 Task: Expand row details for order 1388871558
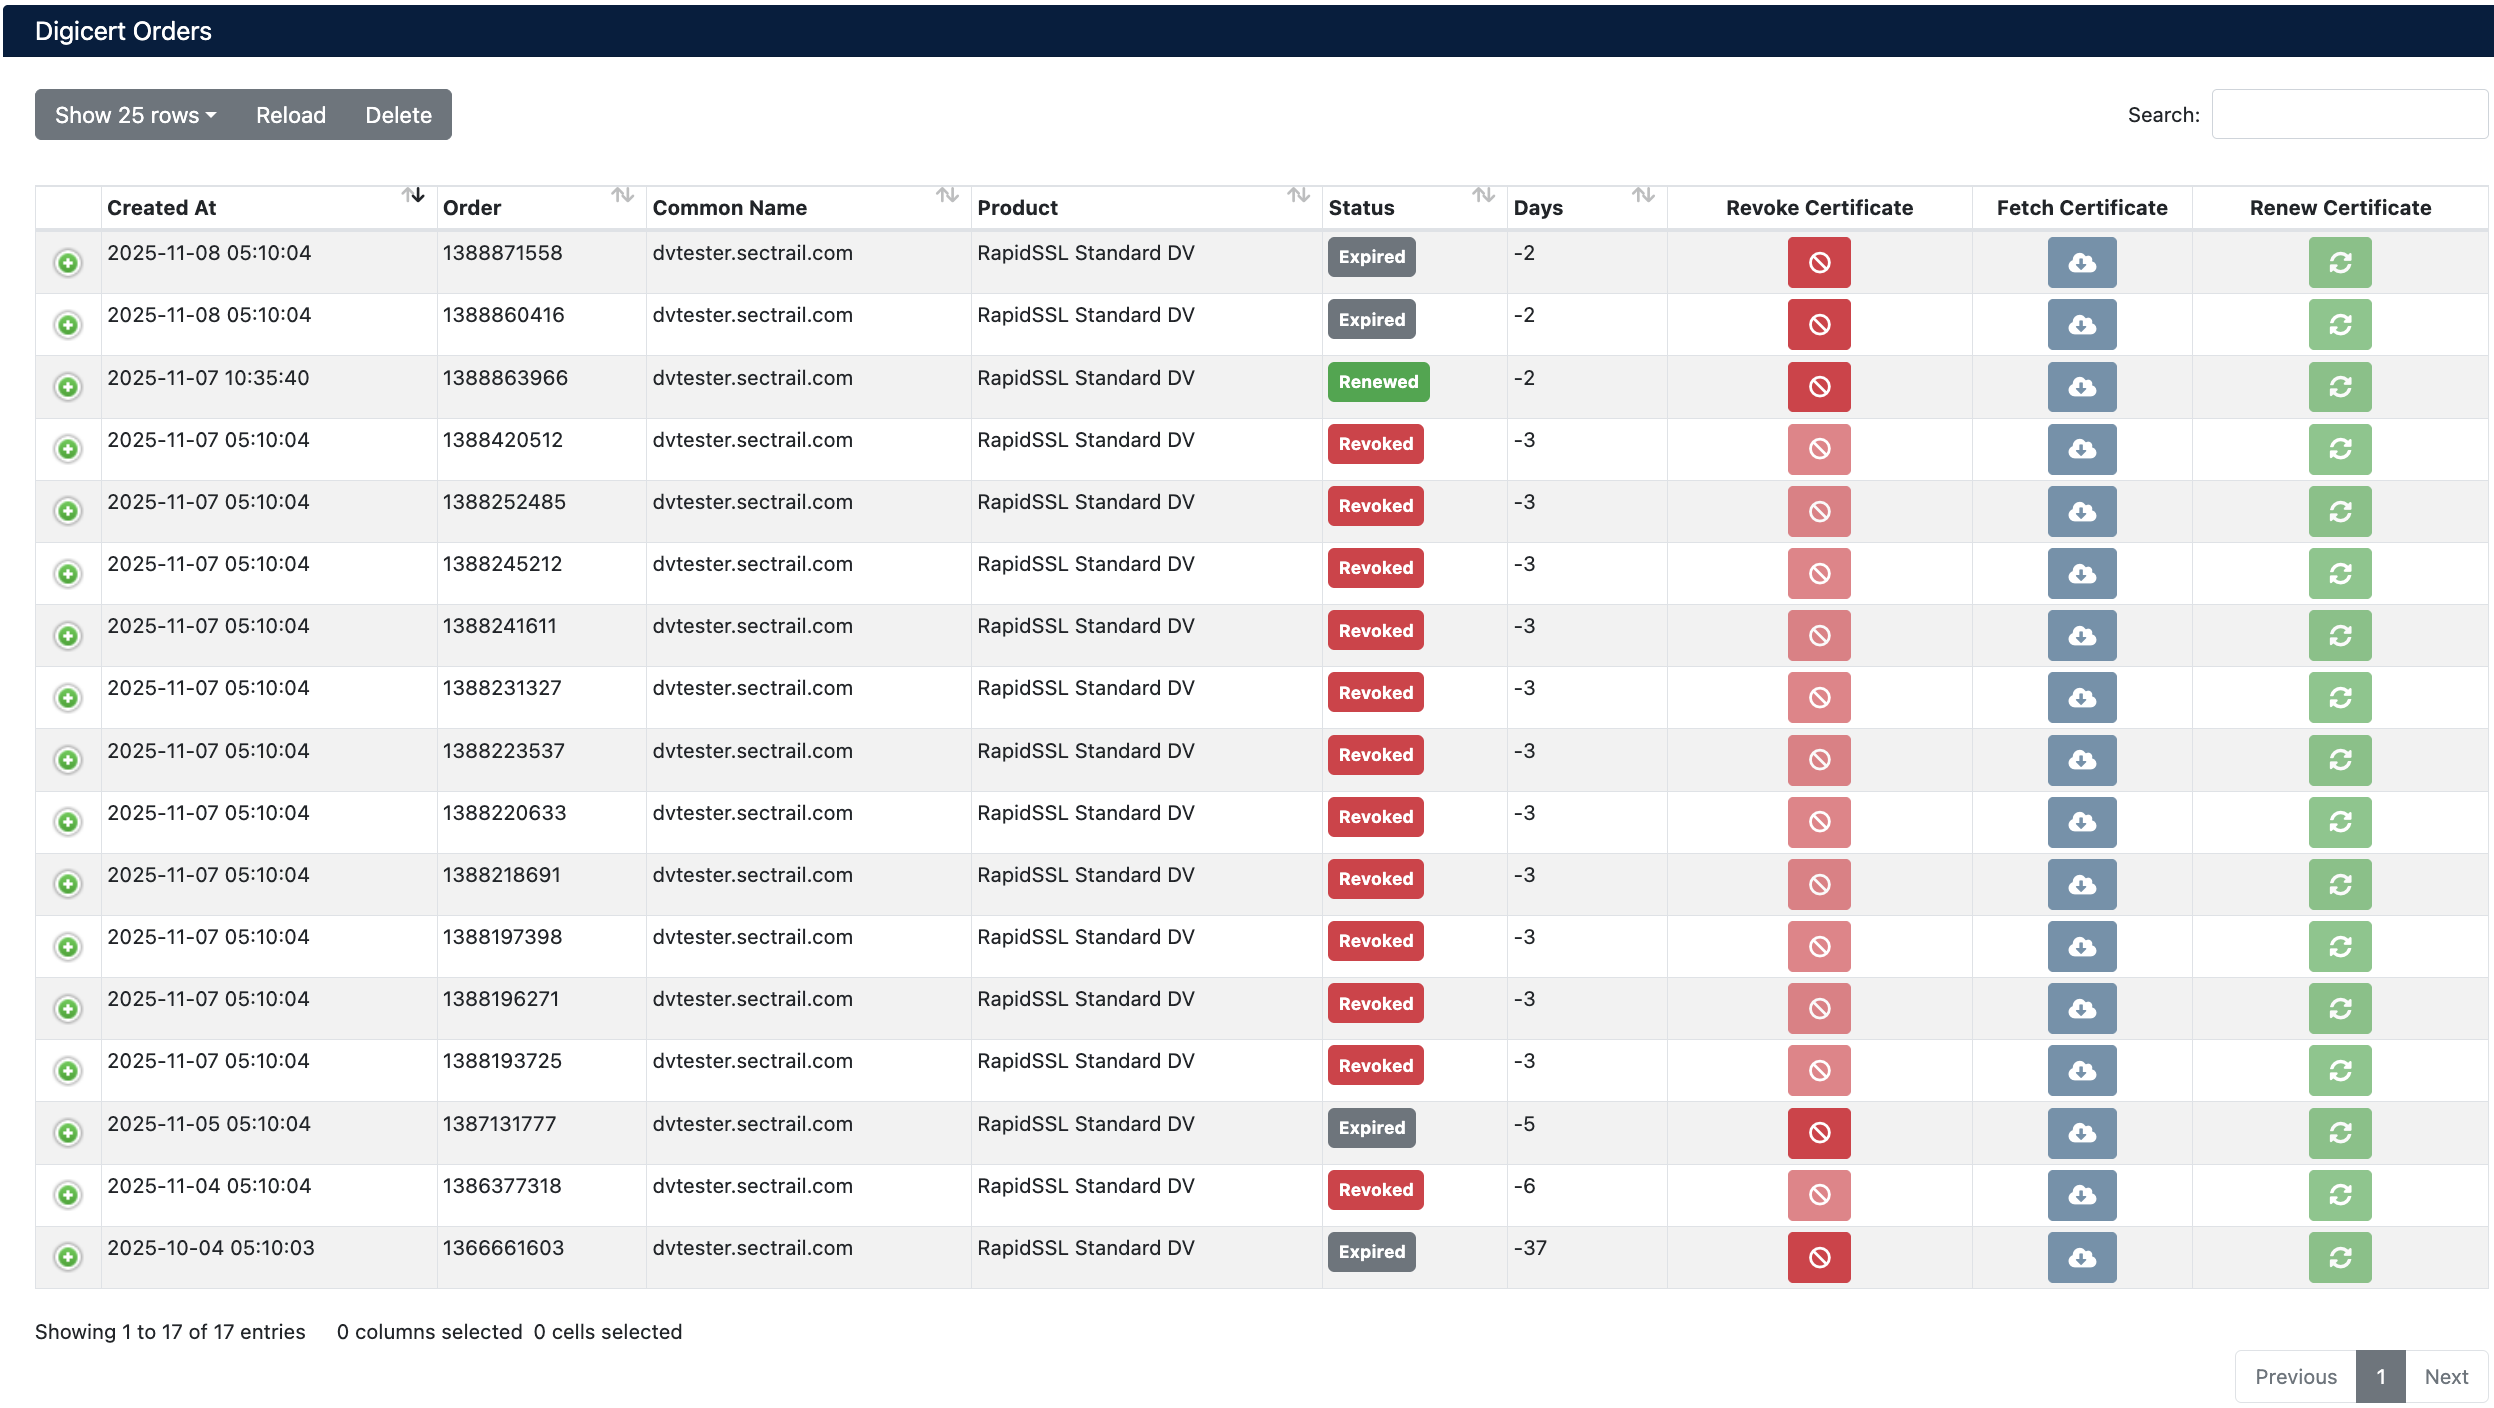(68, 263)
